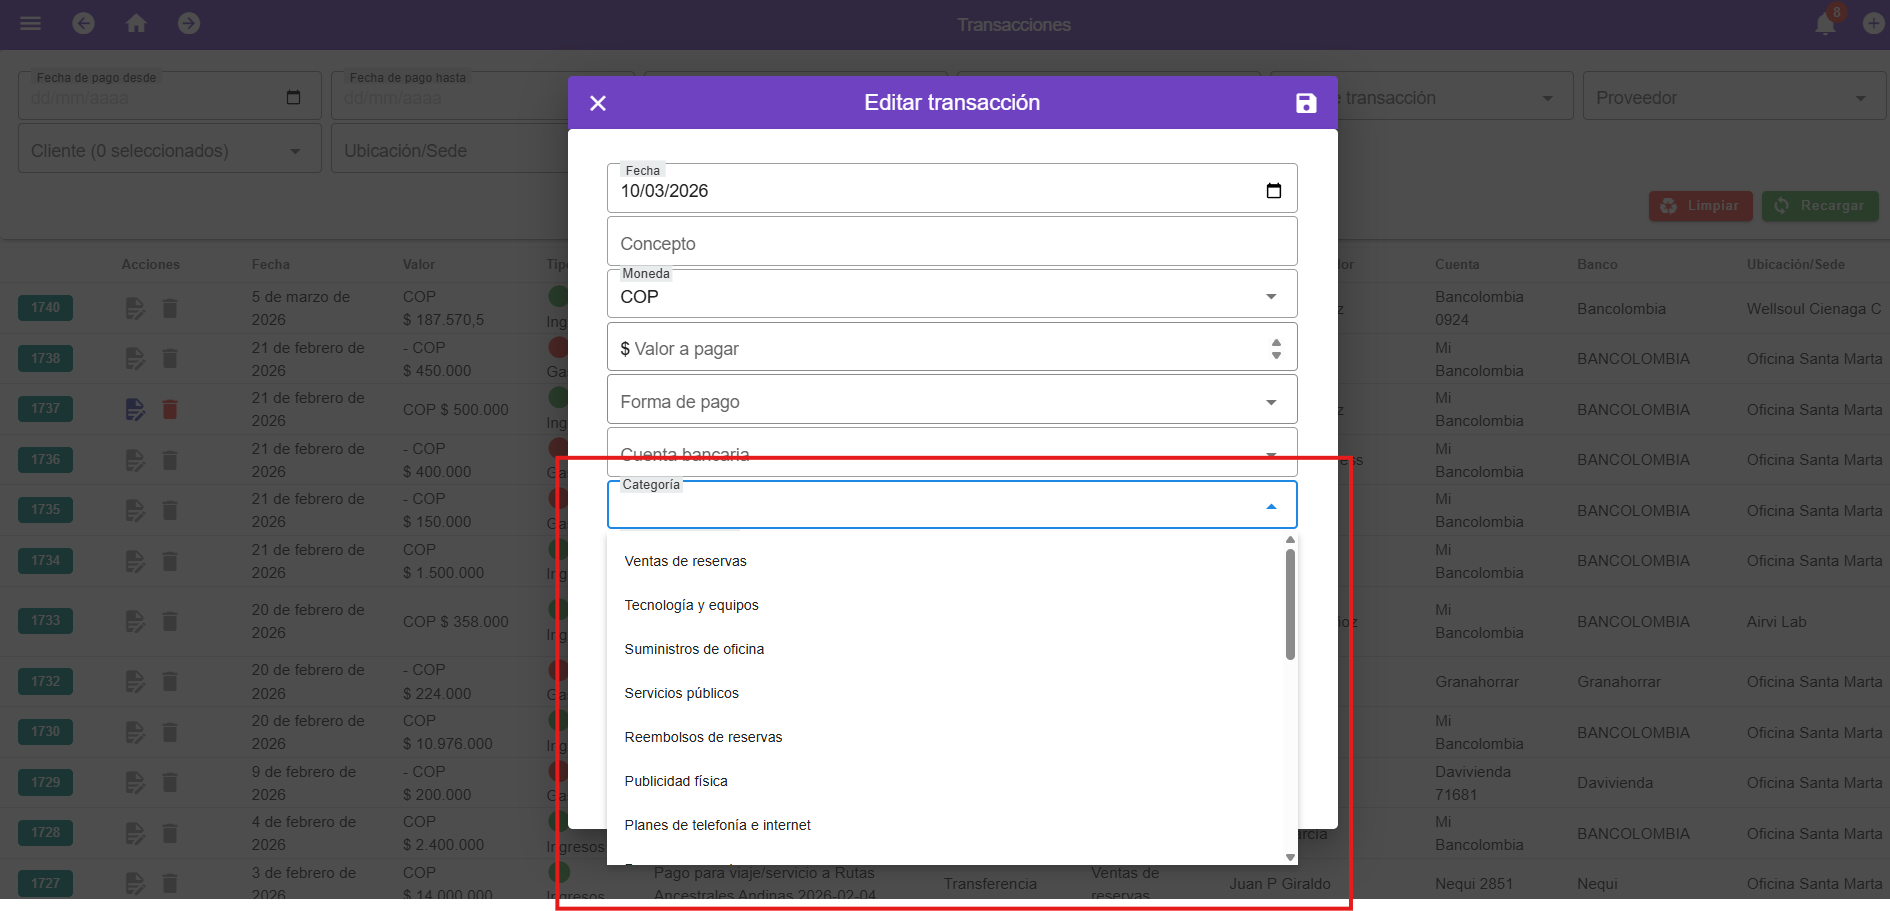
Task: Pick Servicios públicos option
Action: point(681,693)
